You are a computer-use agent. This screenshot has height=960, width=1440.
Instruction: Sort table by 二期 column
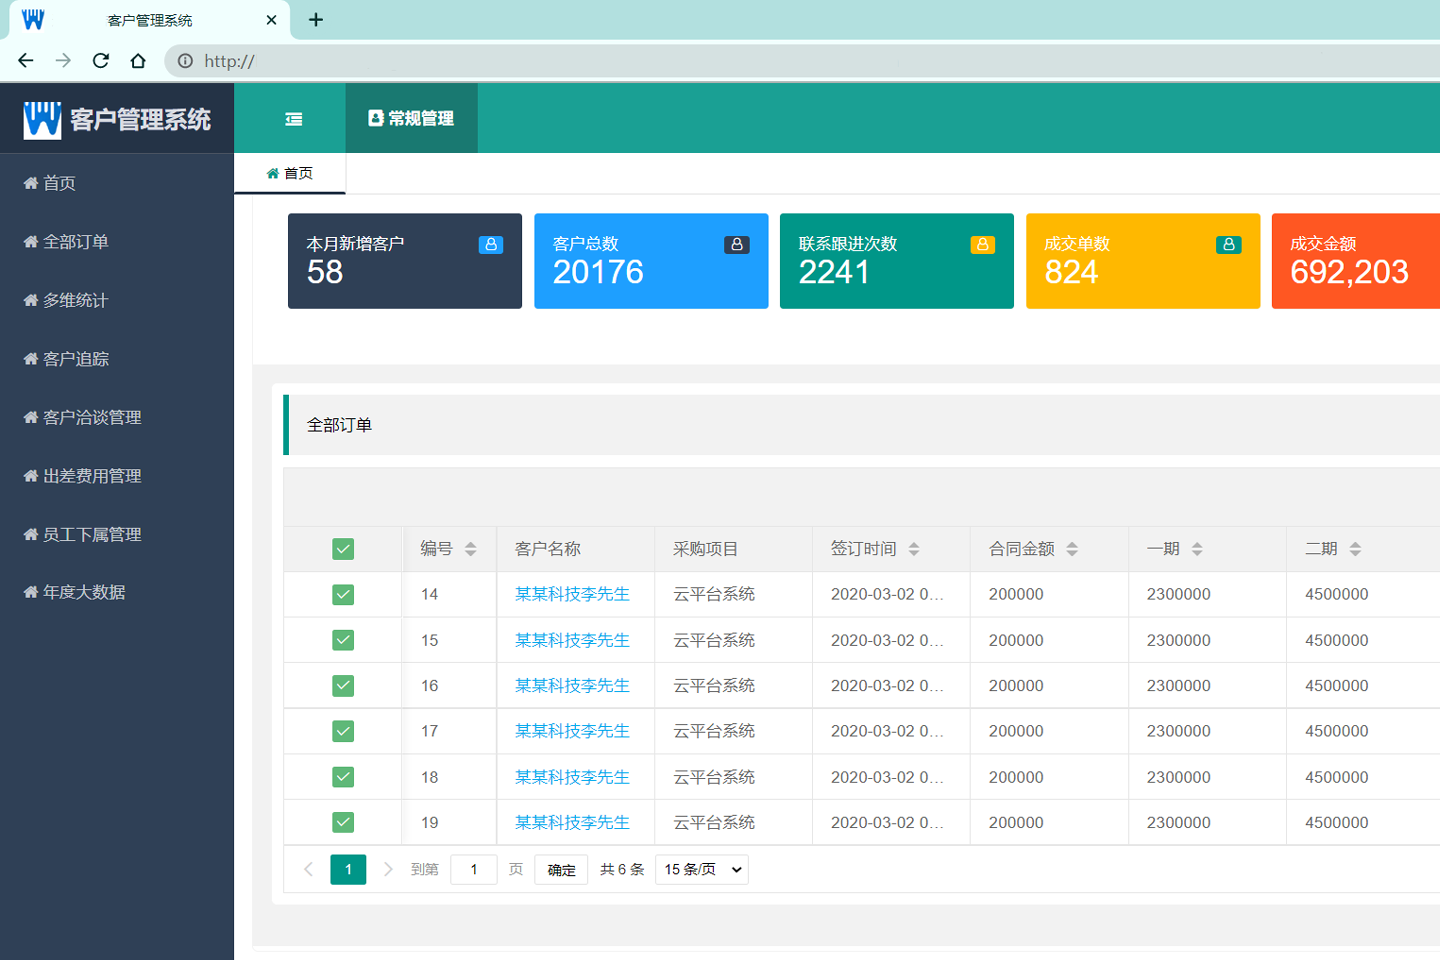(x=1355, y=549)
